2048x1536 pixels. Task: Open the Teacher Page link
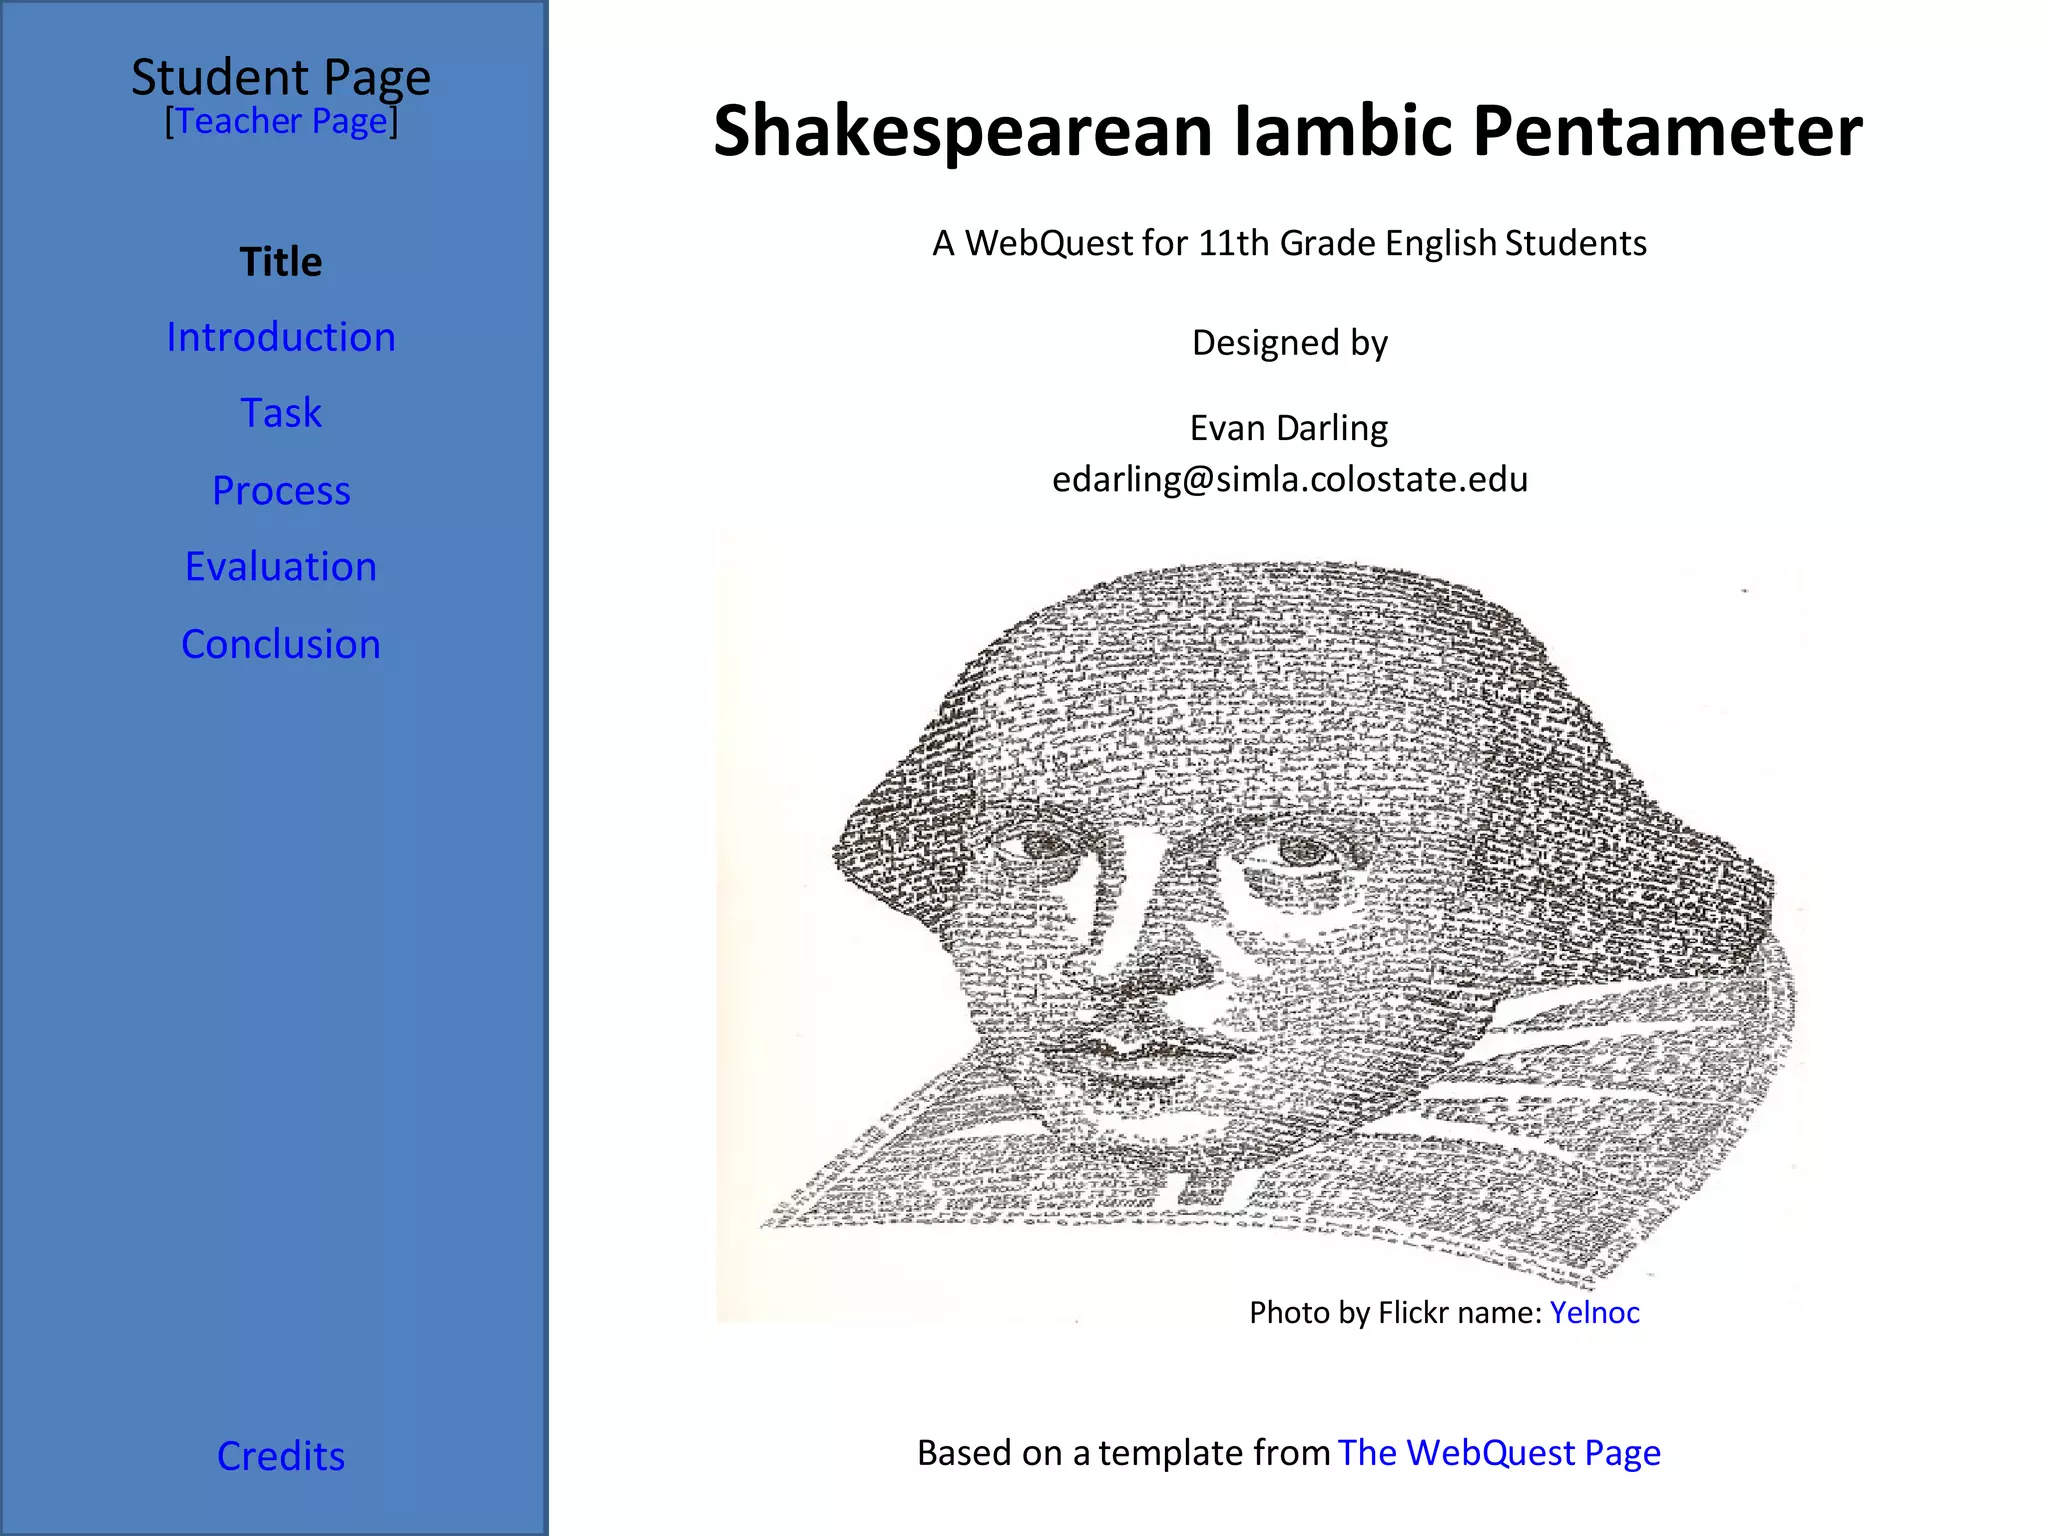[x=281, y=122]
